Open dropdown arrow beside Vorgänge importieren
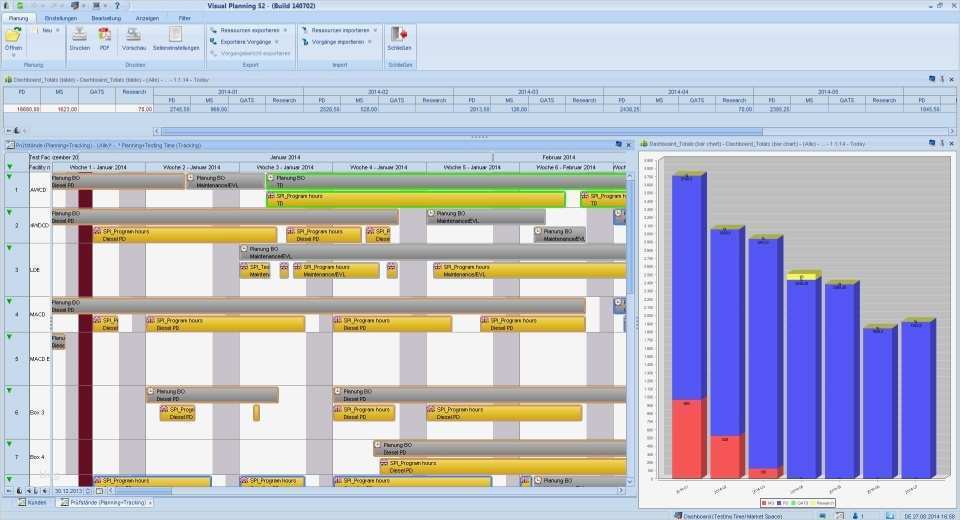Screen dimensions: 960x520 coord(370,42)
